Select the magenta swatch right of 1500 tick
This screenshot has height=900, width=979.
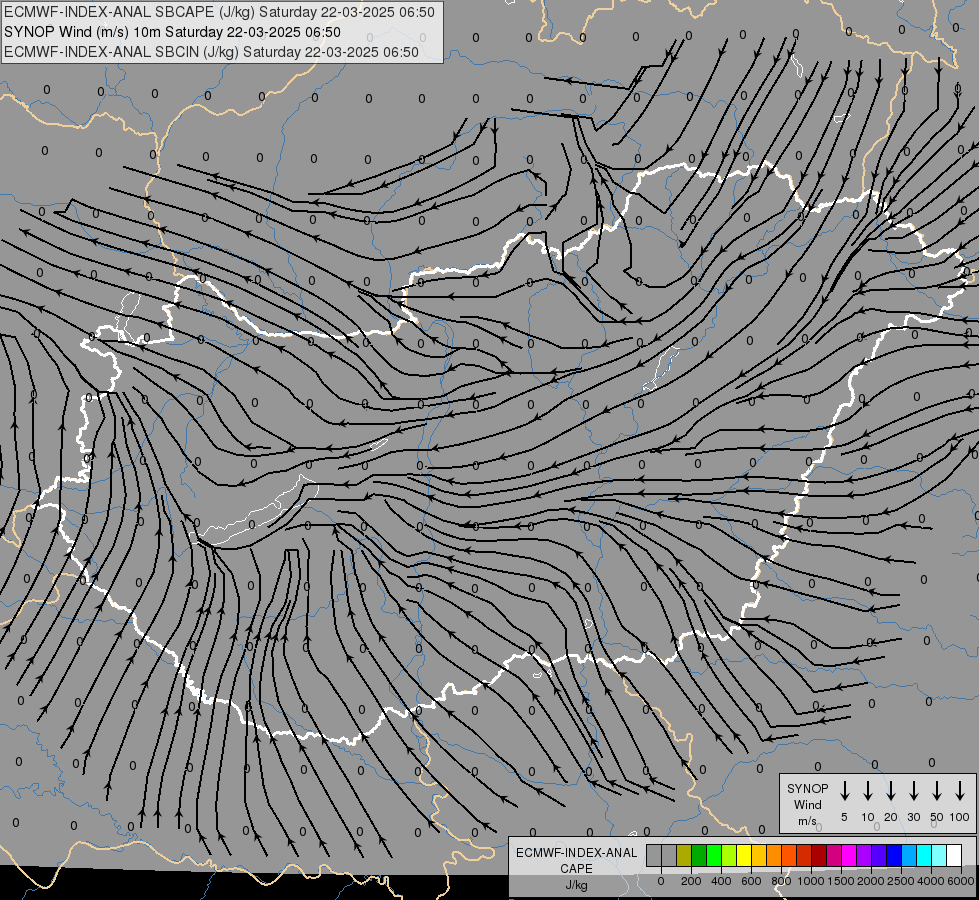click(850, 856)
